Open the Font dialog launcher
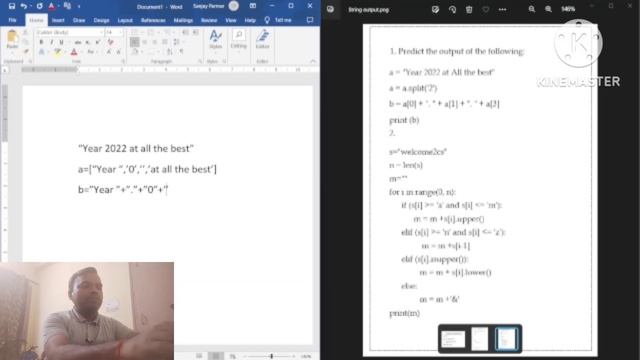 pos(123,61)
